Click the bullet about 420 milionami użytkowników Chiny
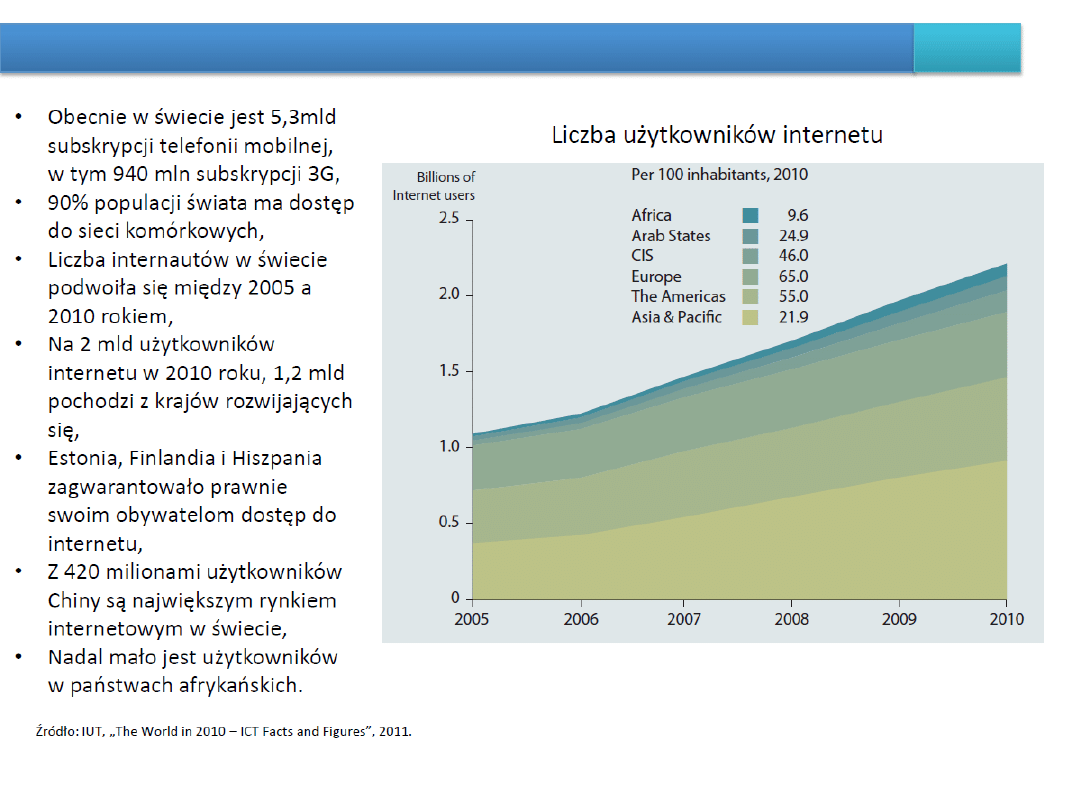The image size is (1080, 810). click(195, 600)
